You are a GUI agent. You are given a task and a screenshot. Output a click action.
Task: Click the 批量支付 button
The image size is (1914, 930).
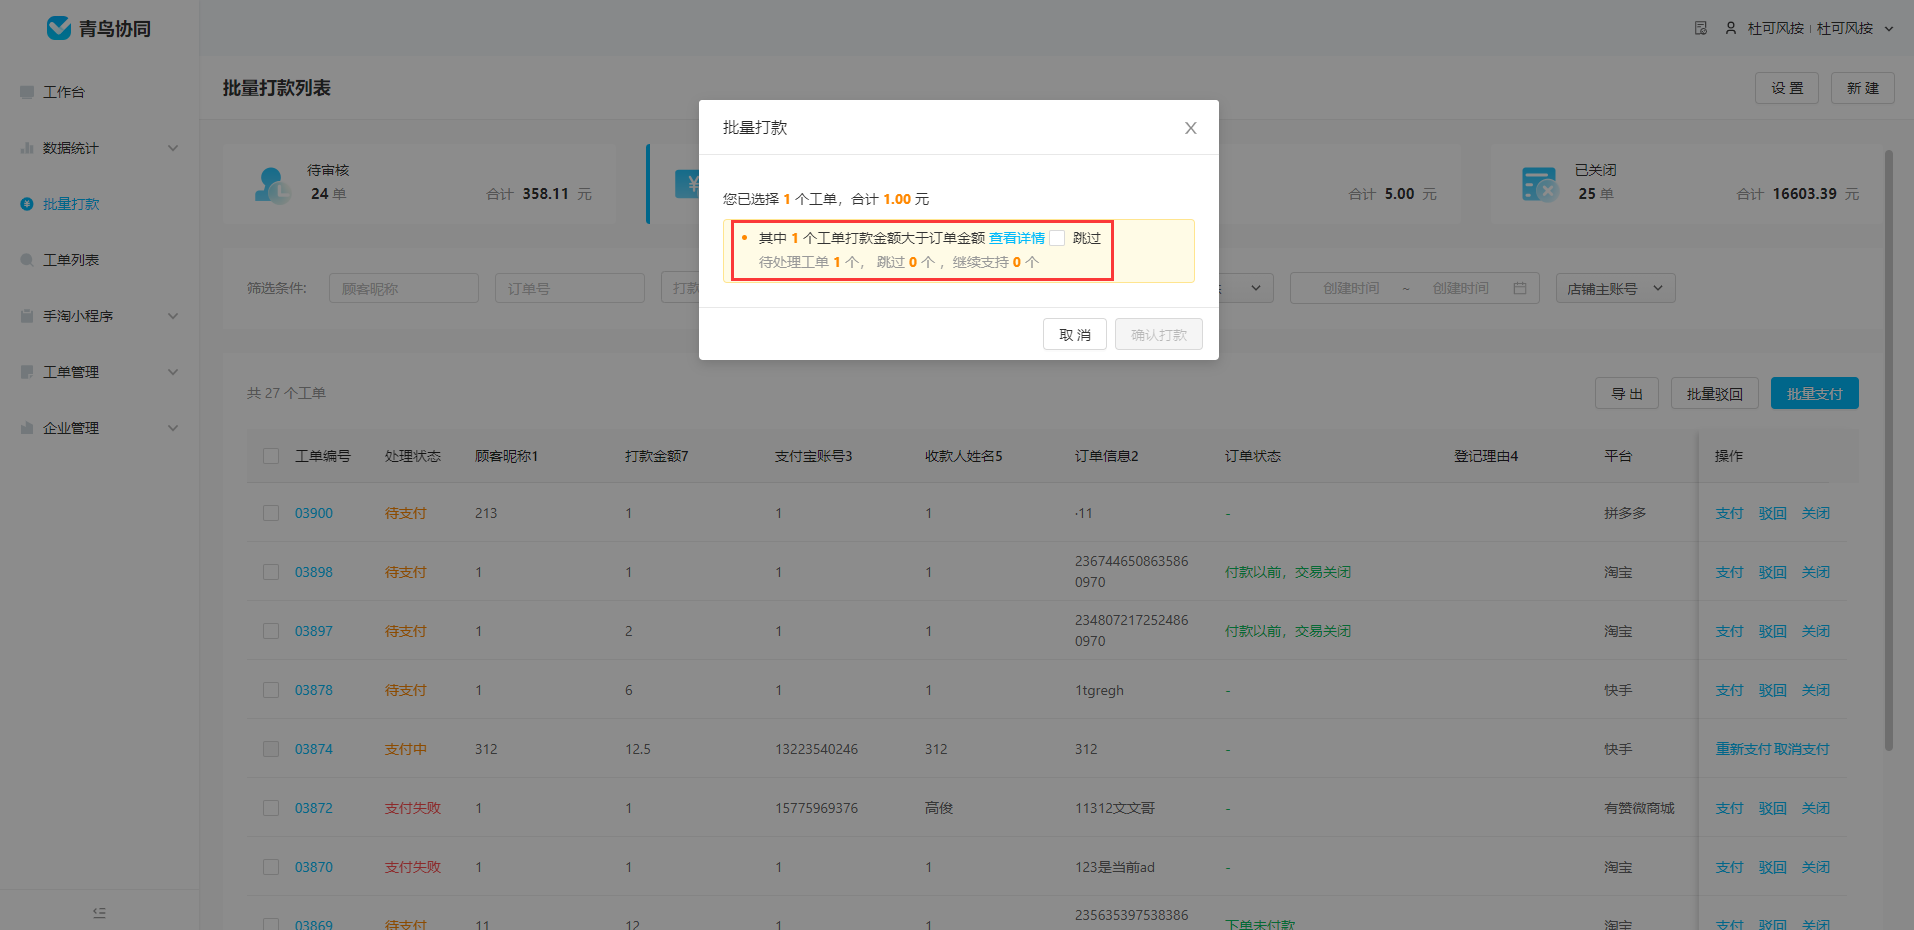point(1815,394)
